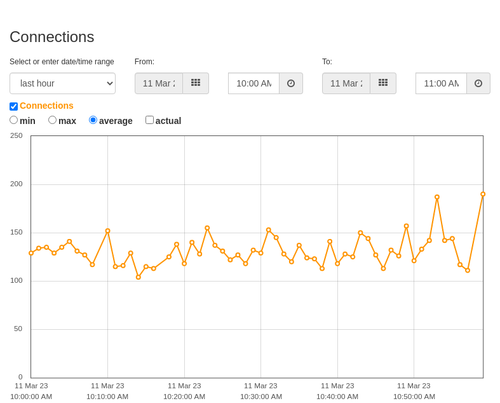Click the '50' y-axis label
Screen dimensions: 500x403
18,329
